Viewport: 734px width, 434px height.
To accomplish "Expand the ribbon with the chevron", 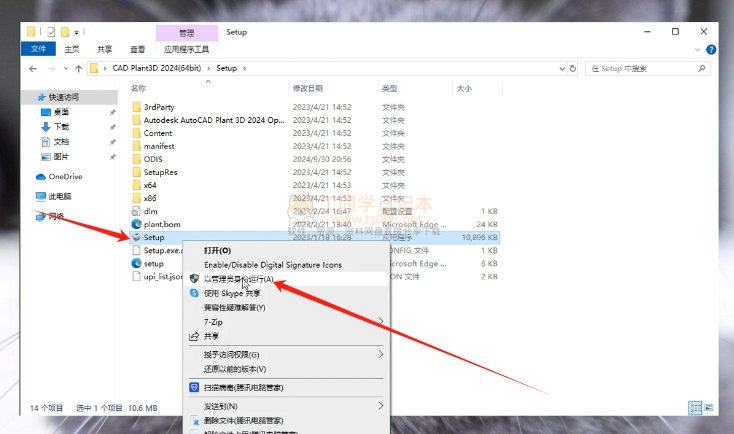I will pyautogui.click(x=697, y=49).
